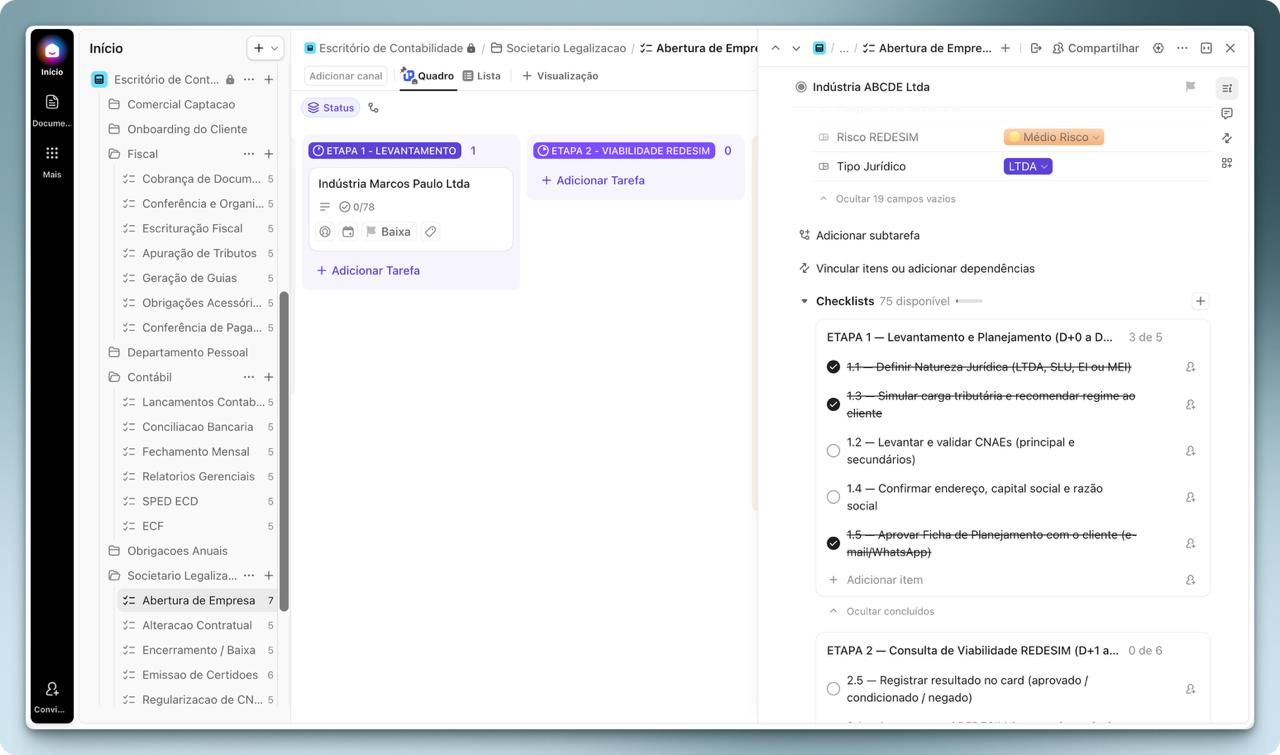Click Vincular itens ou adicionar dependências
1280x755 pixels.
[x=916, y=268]
